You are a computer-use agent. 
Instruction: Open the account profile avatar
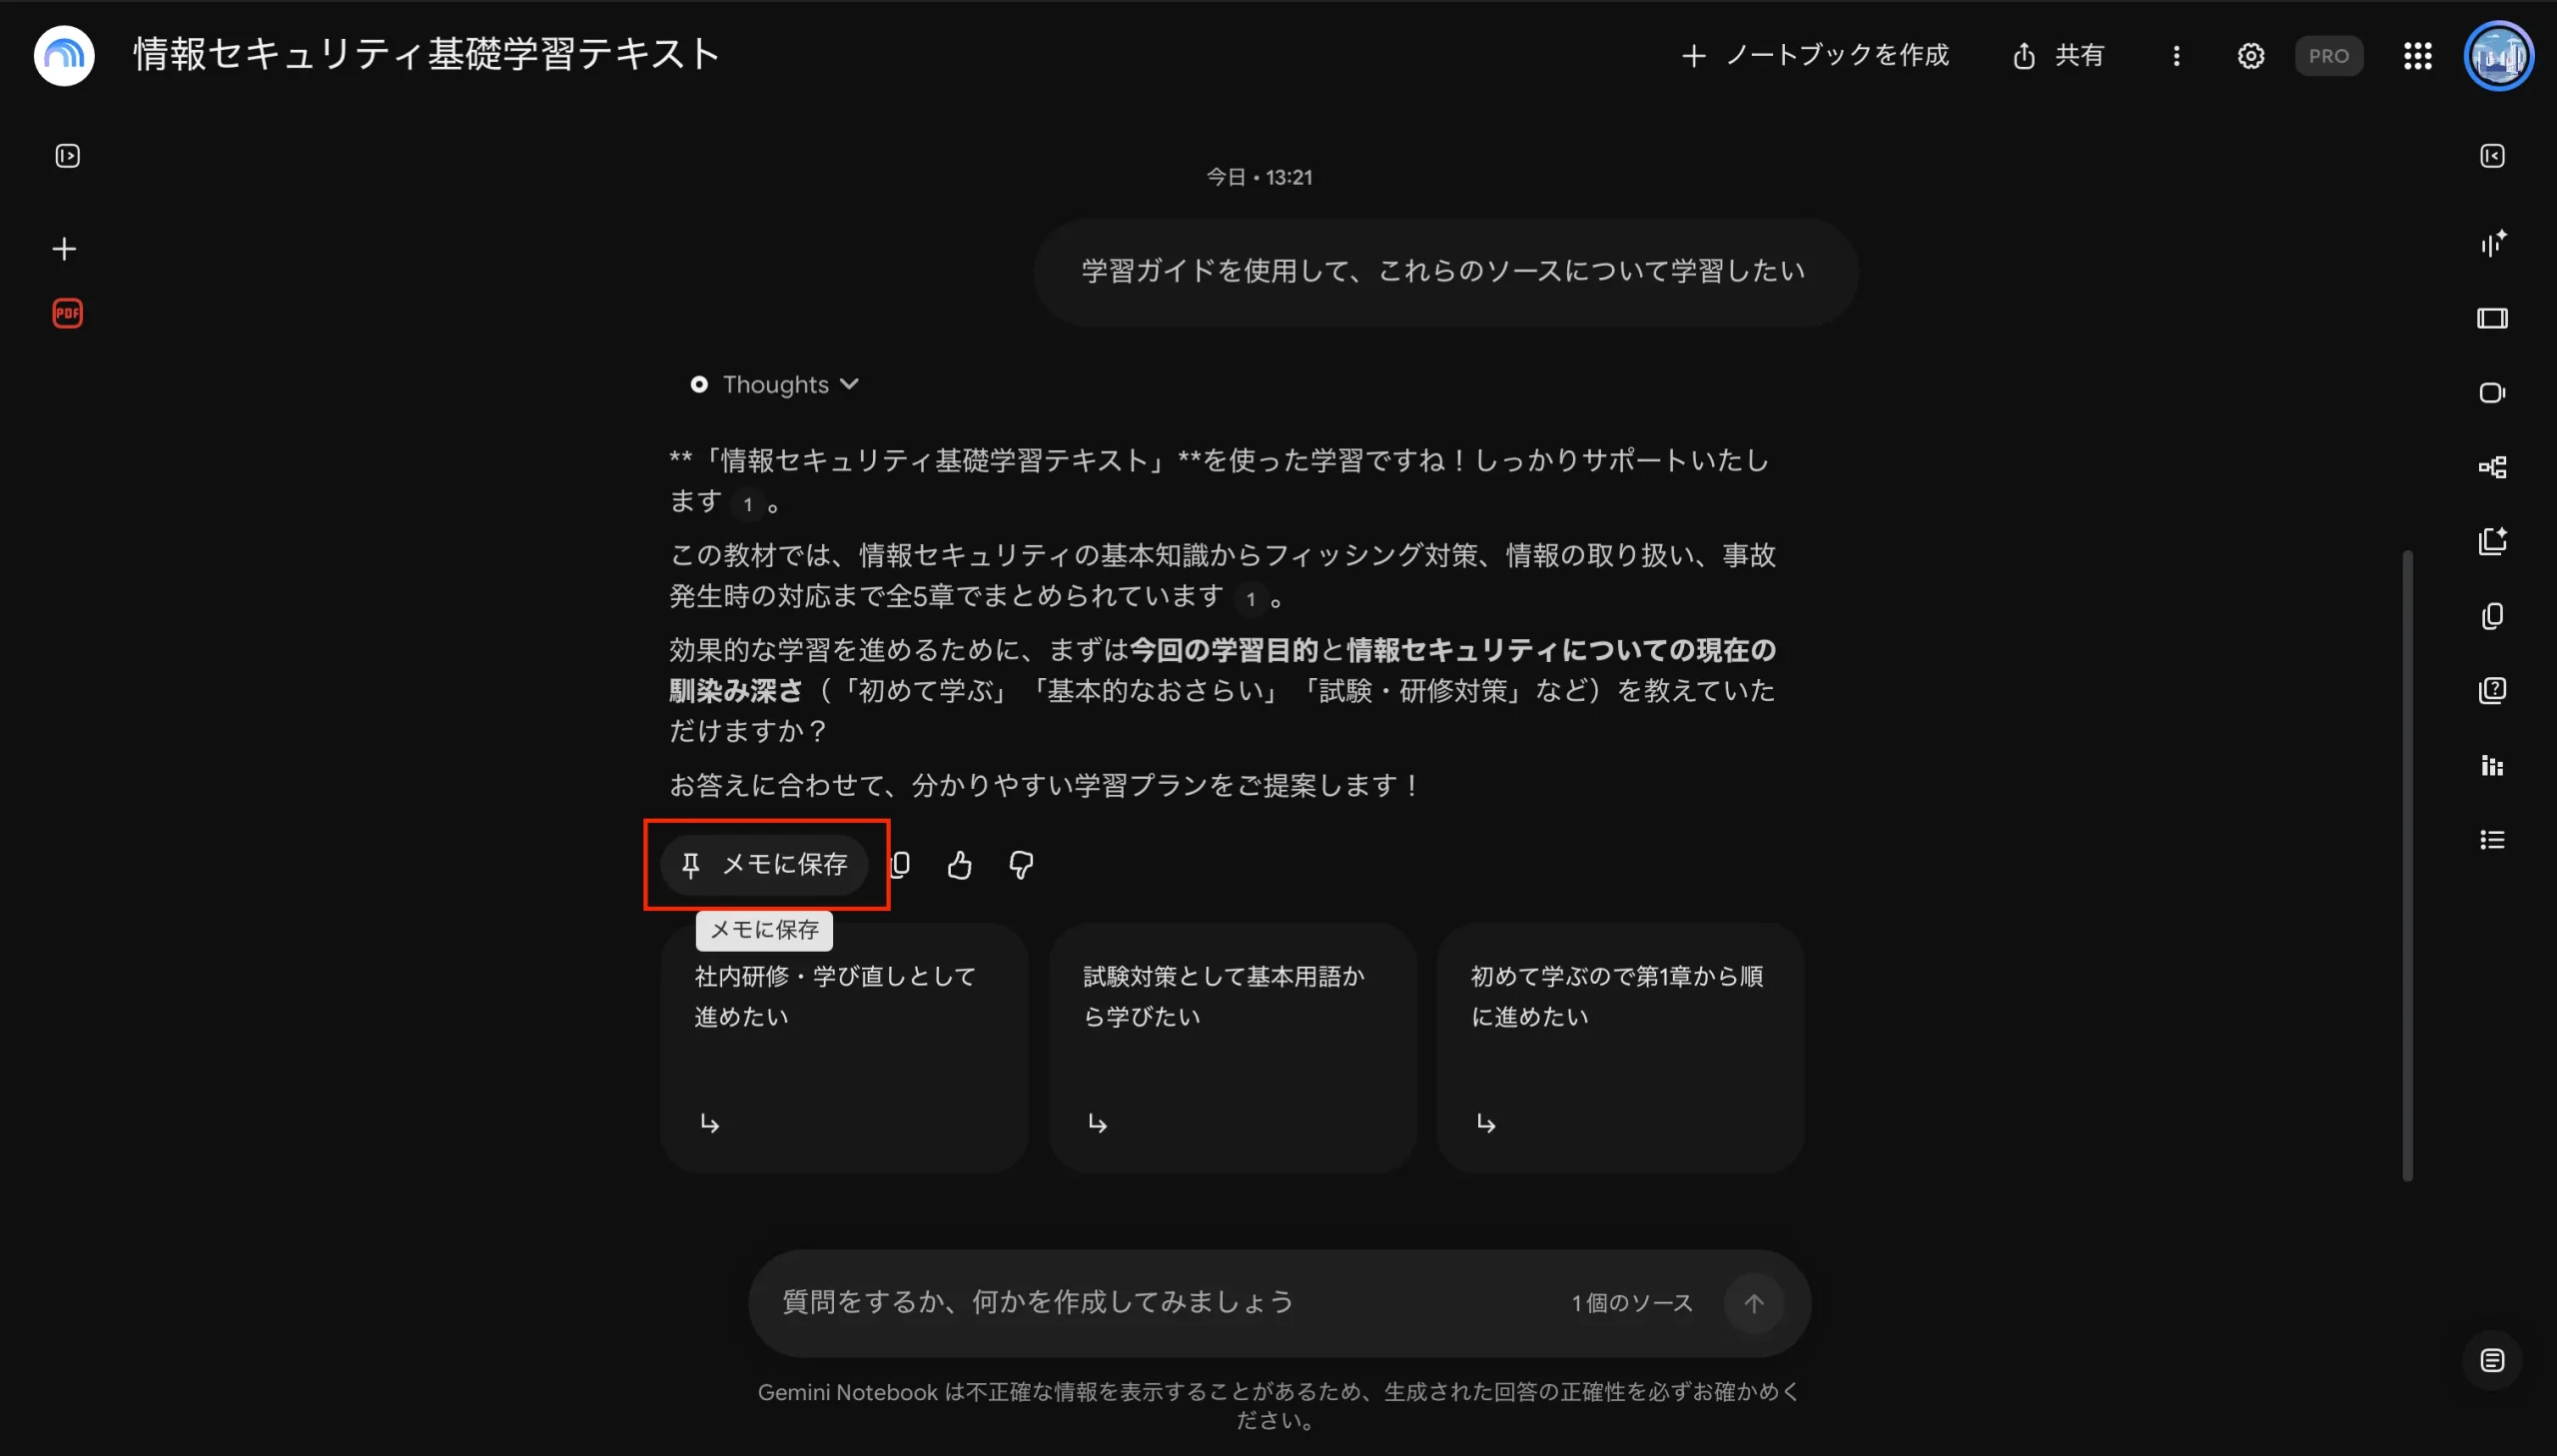2498,56
